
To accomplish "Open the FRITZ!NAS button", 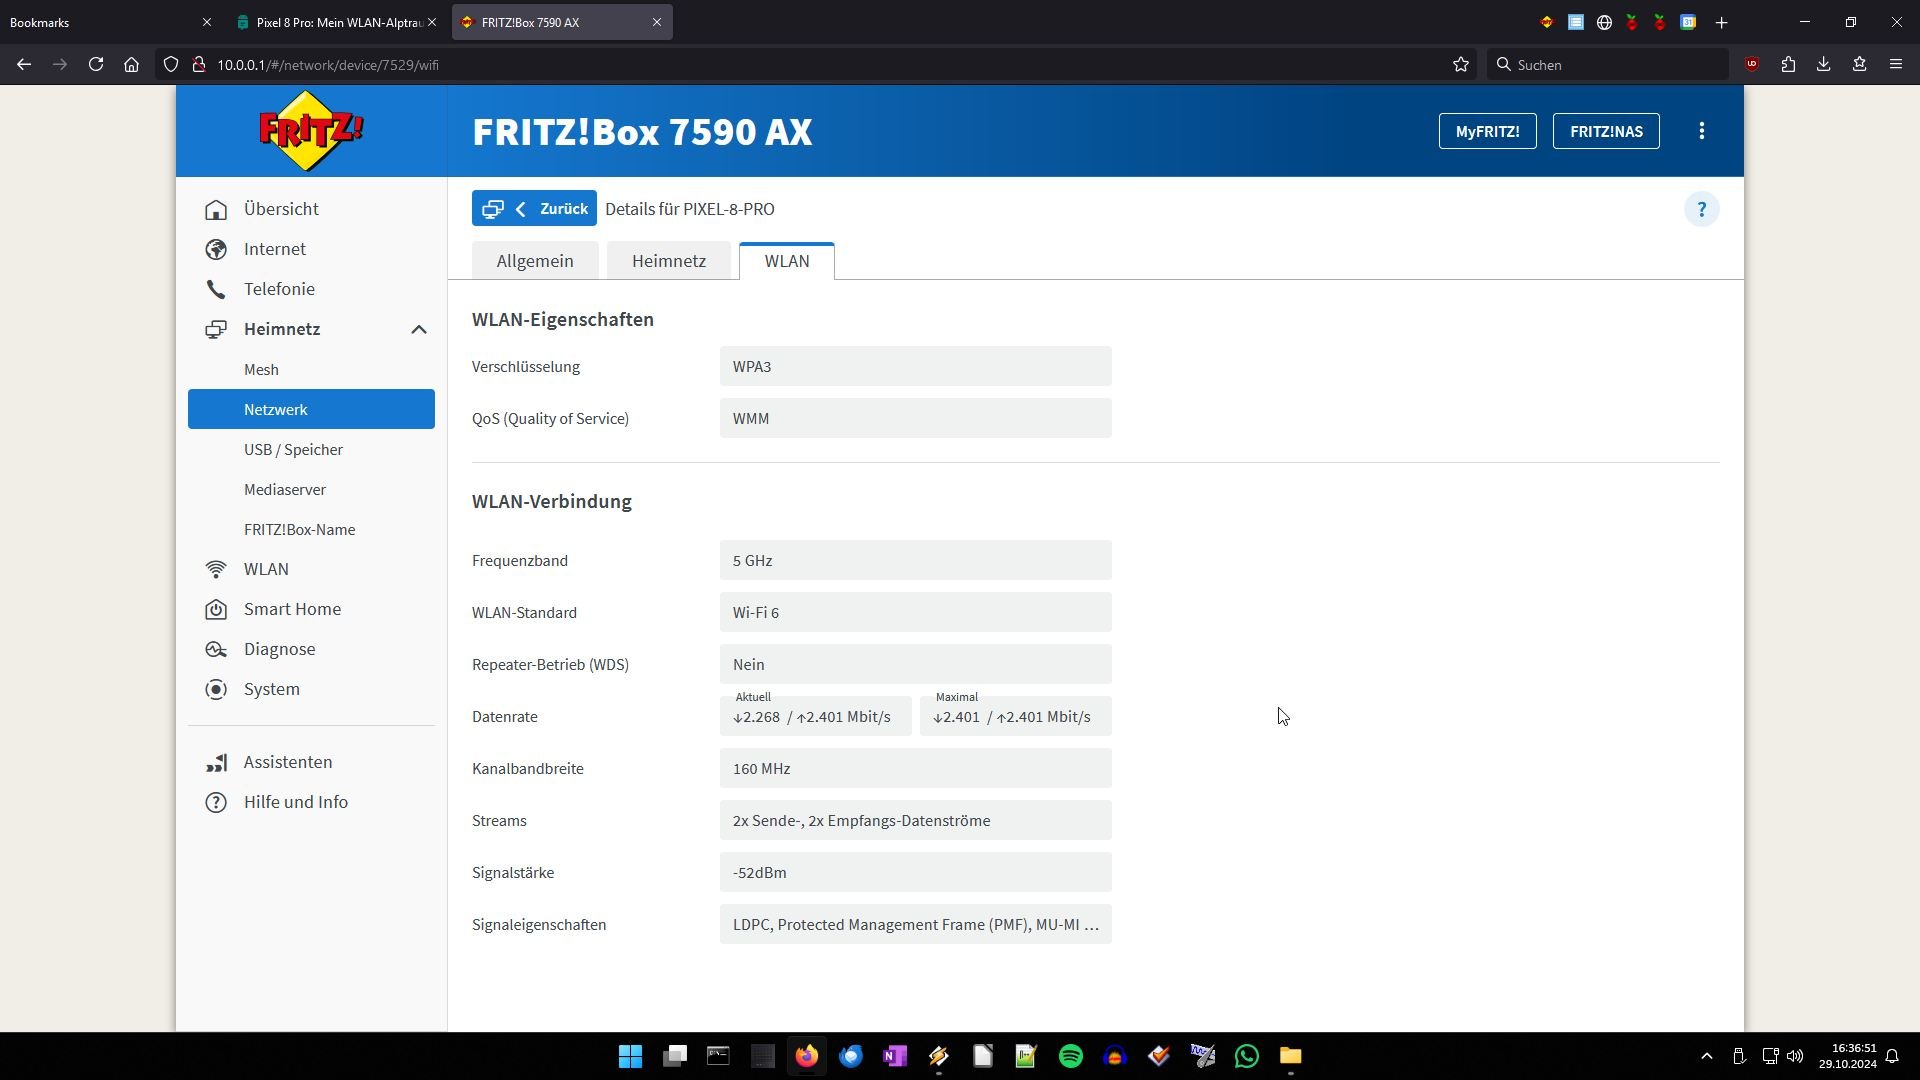I will [x=1605, y=131].
